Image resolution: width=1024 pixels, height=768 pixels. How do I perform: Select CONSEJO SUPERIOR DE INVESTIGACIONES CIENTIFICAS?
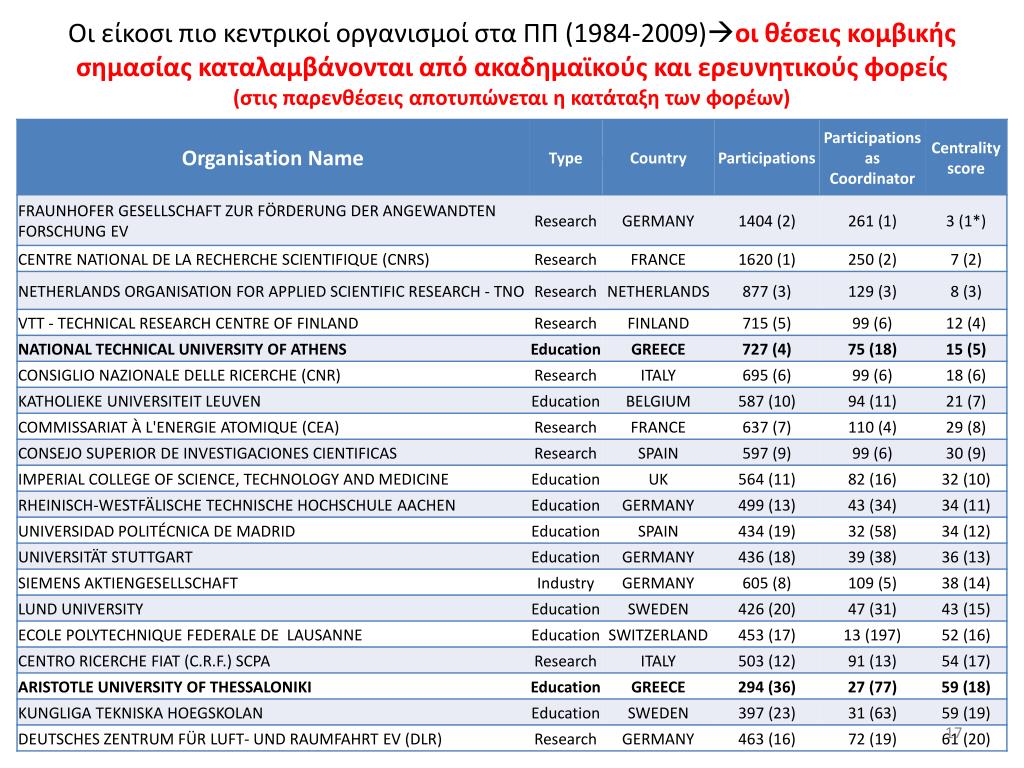tap(208, 453)
